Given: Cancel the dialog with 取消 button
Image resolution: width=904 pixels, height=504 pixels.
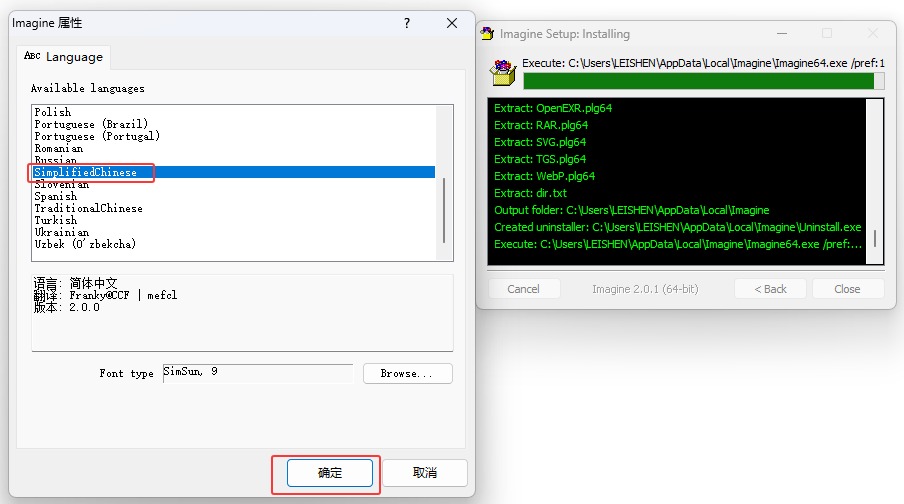Looking at the screenshot, I should [x=425, y=473].
